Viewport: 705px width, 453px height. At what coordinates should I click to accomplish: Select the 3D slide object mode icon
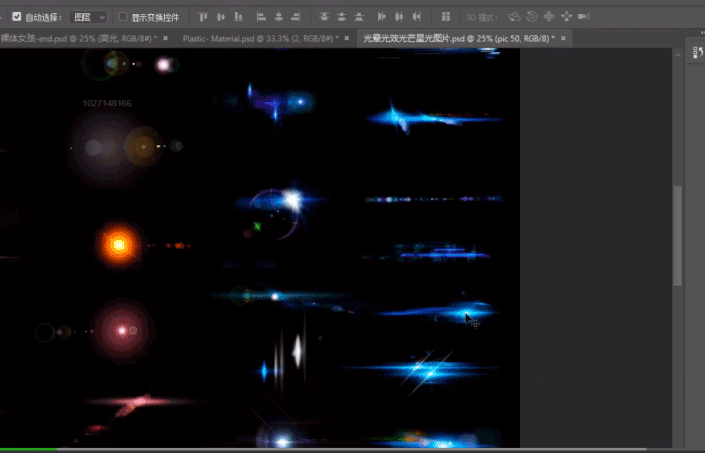click(x=567, y=17)
